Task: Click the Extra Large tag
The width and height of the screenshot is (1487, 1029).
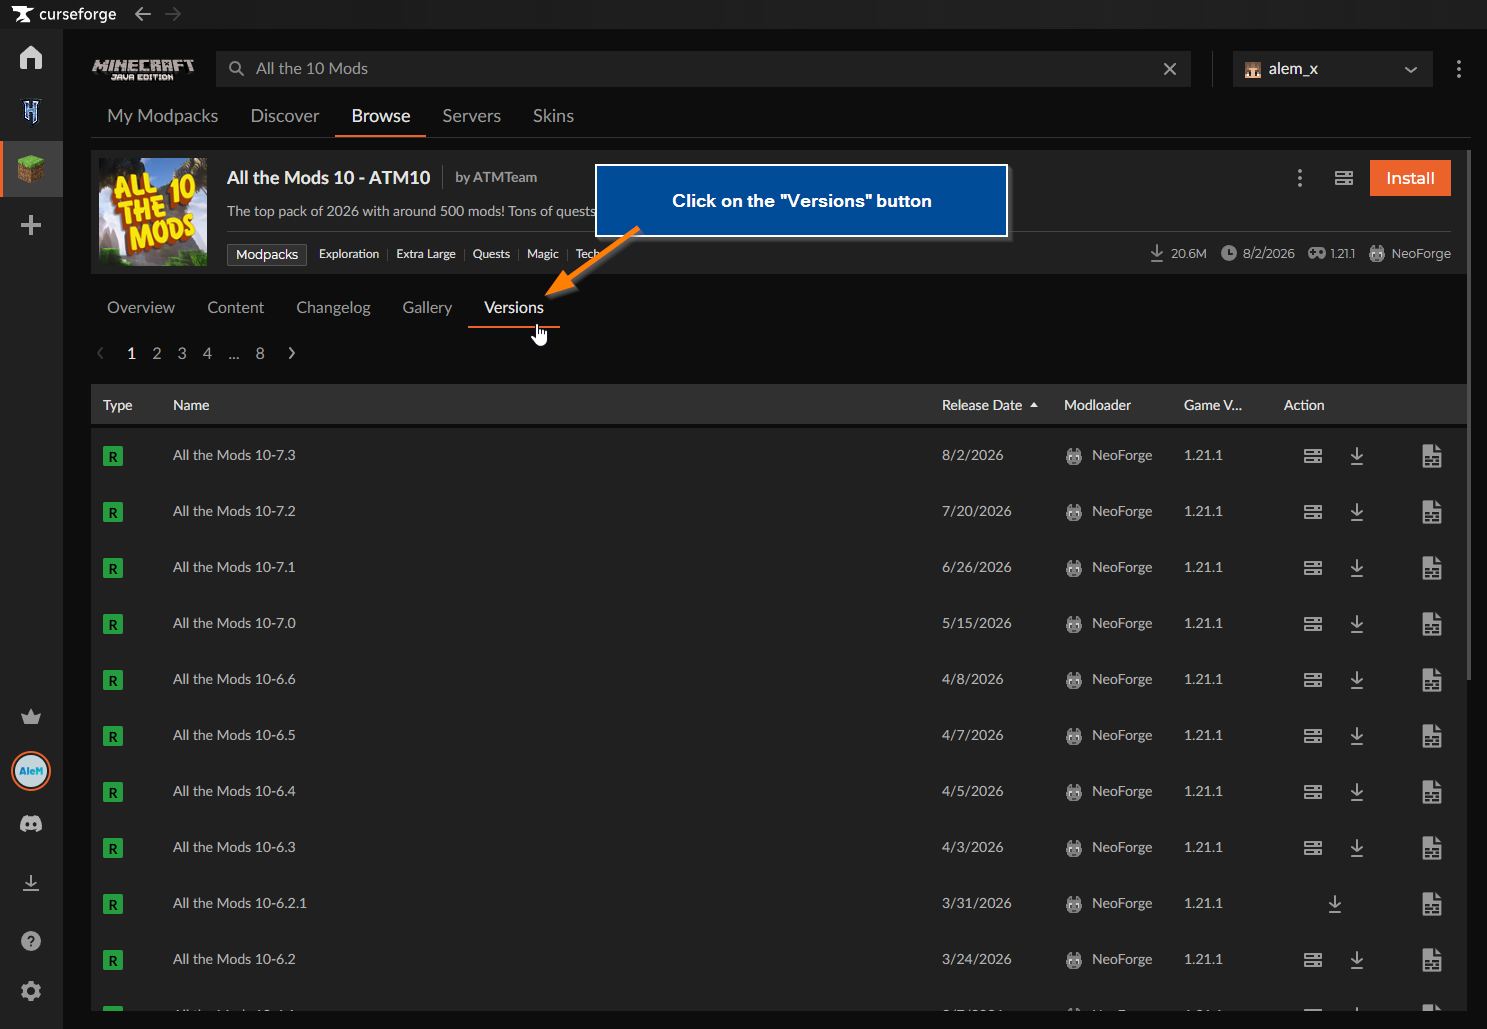Action: (426, 254)
